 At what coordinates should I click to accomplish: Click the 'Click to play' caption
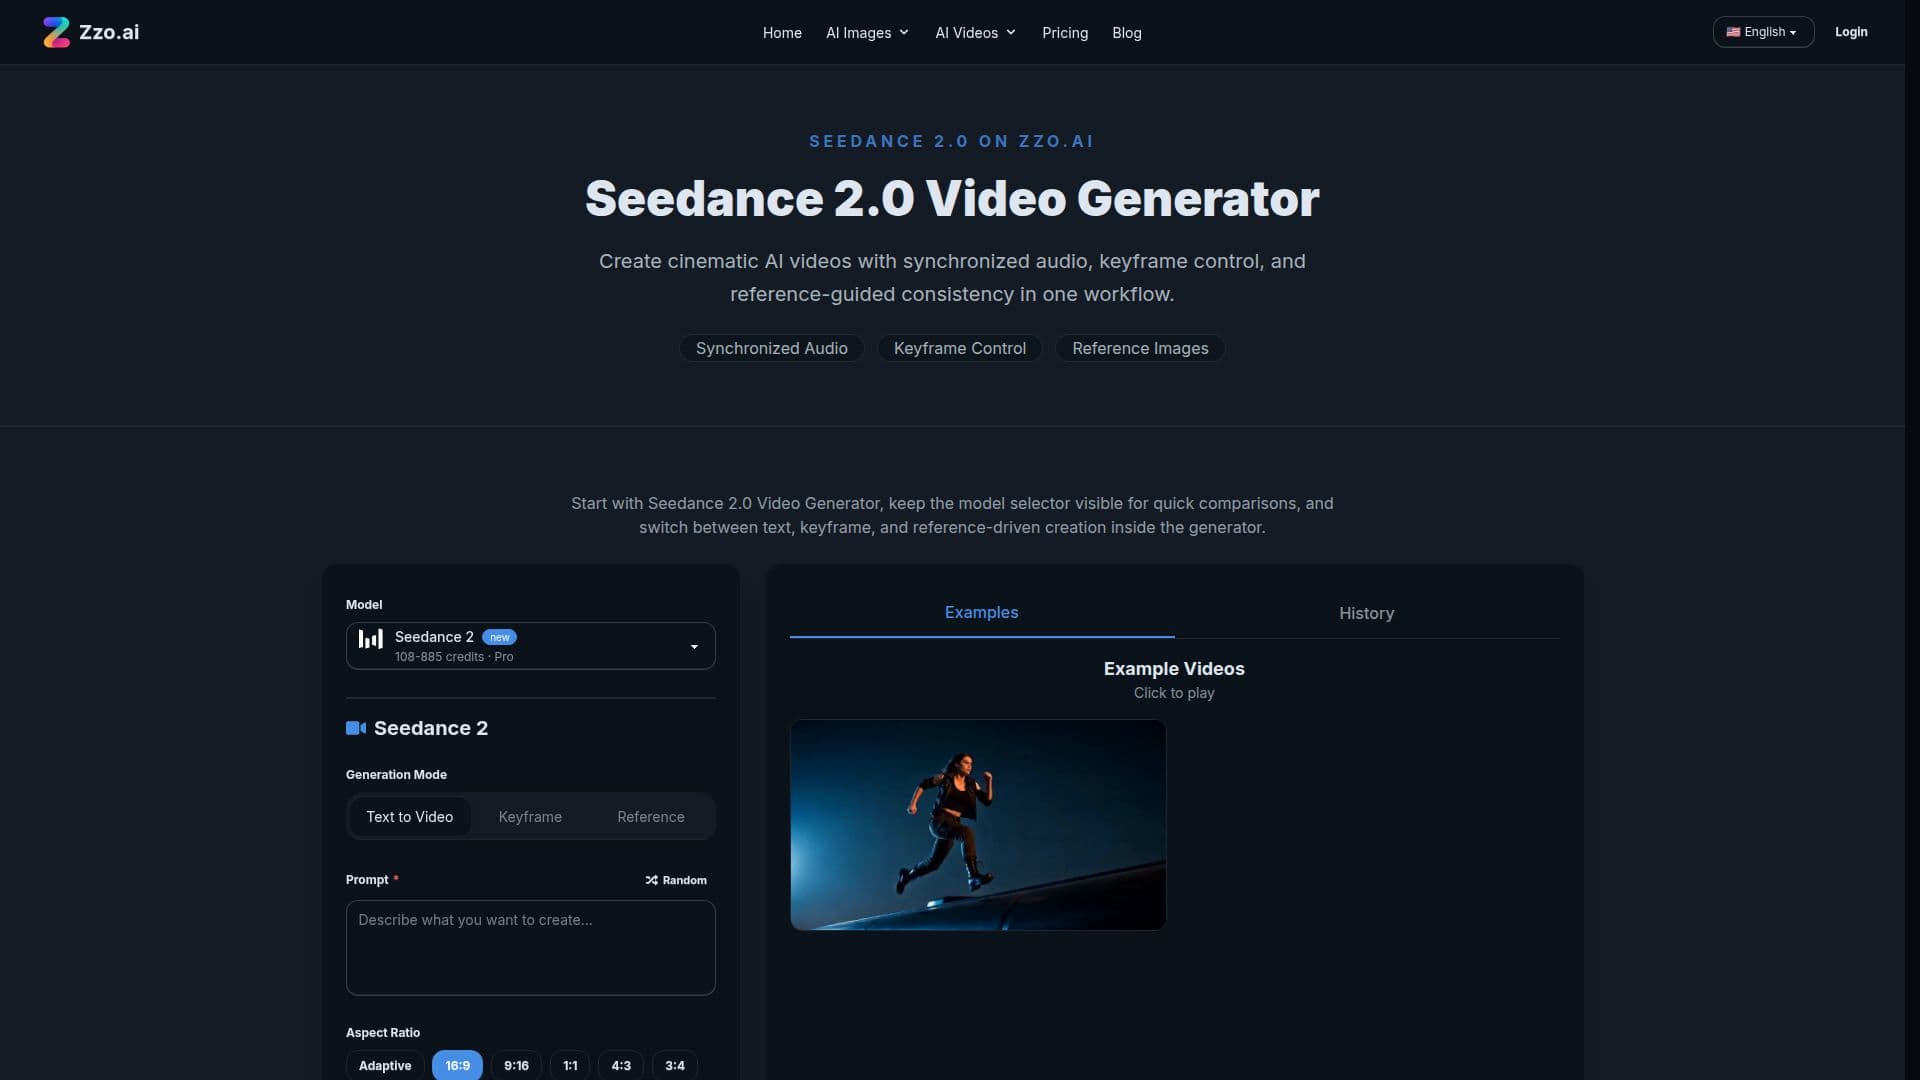point(1174,693)
